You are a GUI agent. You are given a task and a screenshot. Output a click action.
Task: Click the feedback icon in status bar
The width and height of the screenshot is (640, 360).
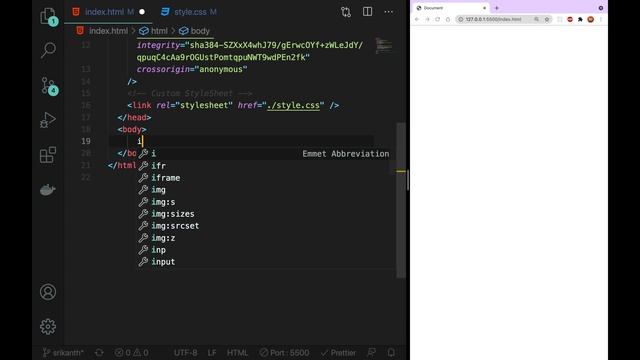pos(371,353)
